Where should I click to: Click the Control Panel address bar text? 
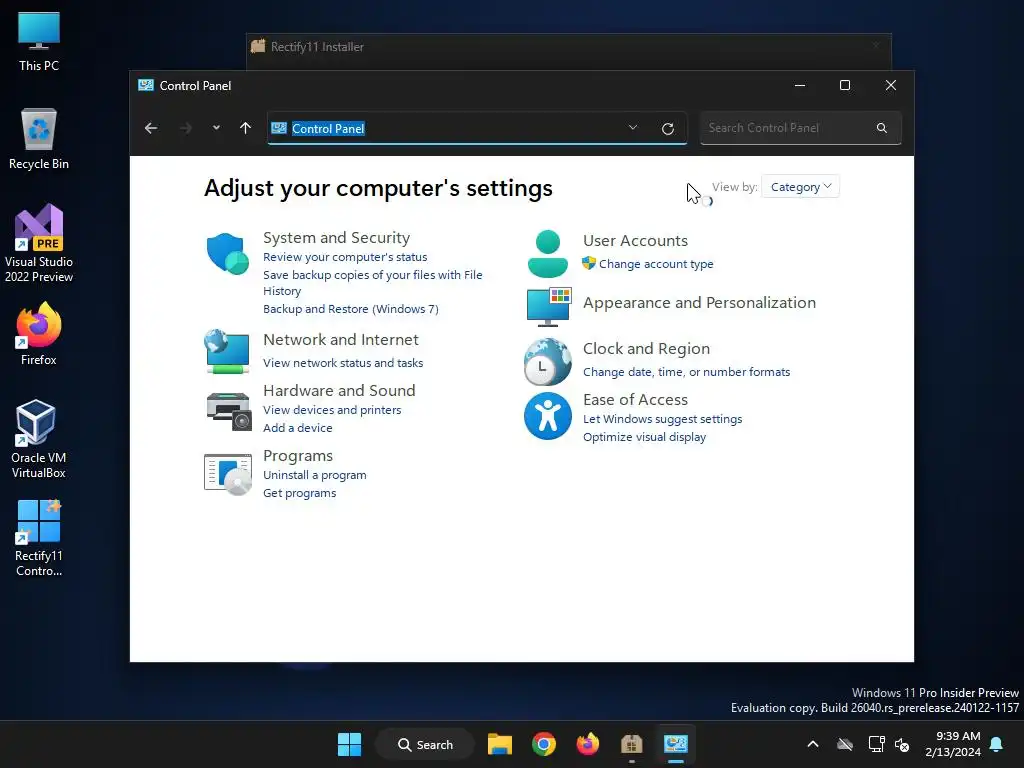[328, 129]
